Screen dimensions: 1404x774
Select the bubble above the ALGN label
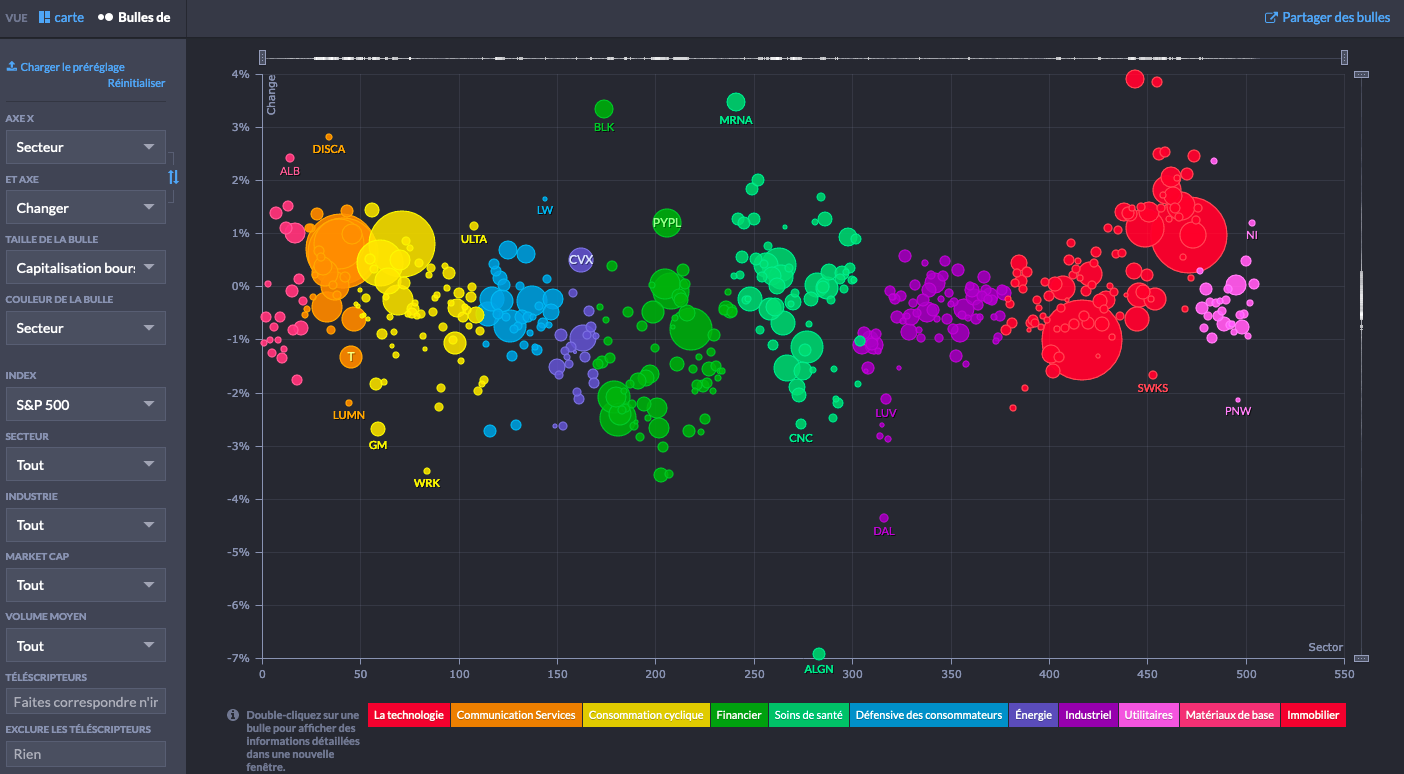[x=819, y=654]
